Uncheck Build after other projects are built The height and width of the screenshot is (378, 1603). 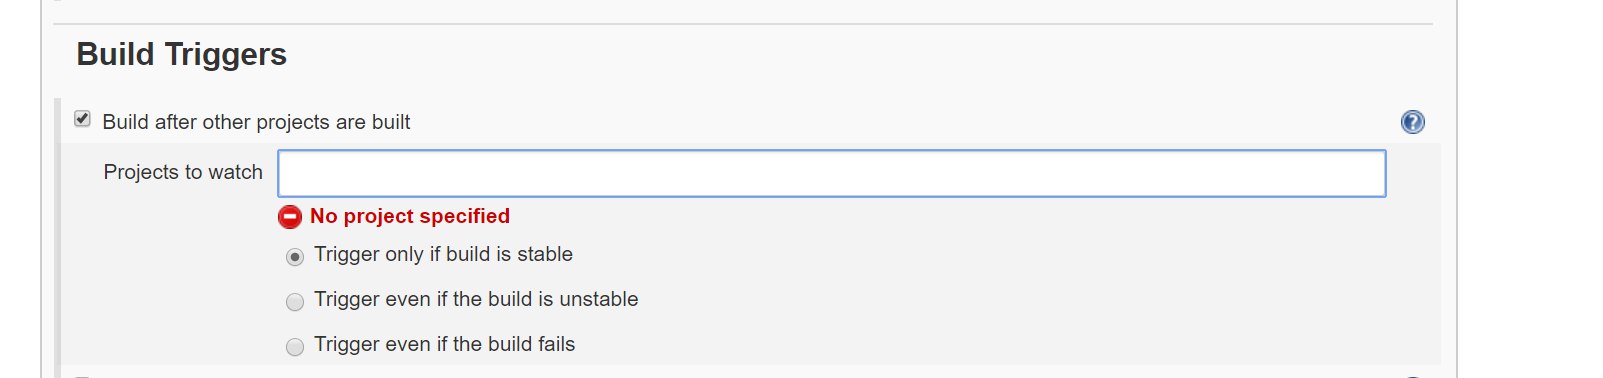tap(83, 119)
